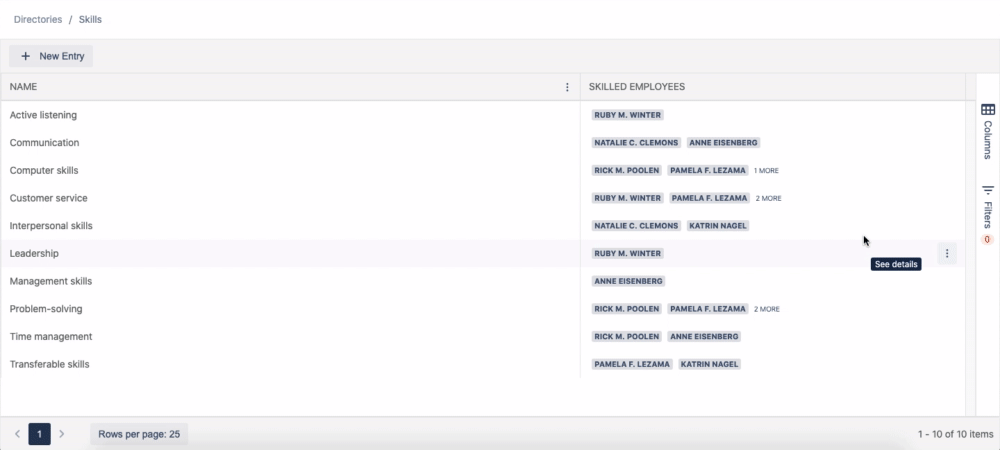Open the NAME column options menu

pyautogui.click(x=568, y=87)
